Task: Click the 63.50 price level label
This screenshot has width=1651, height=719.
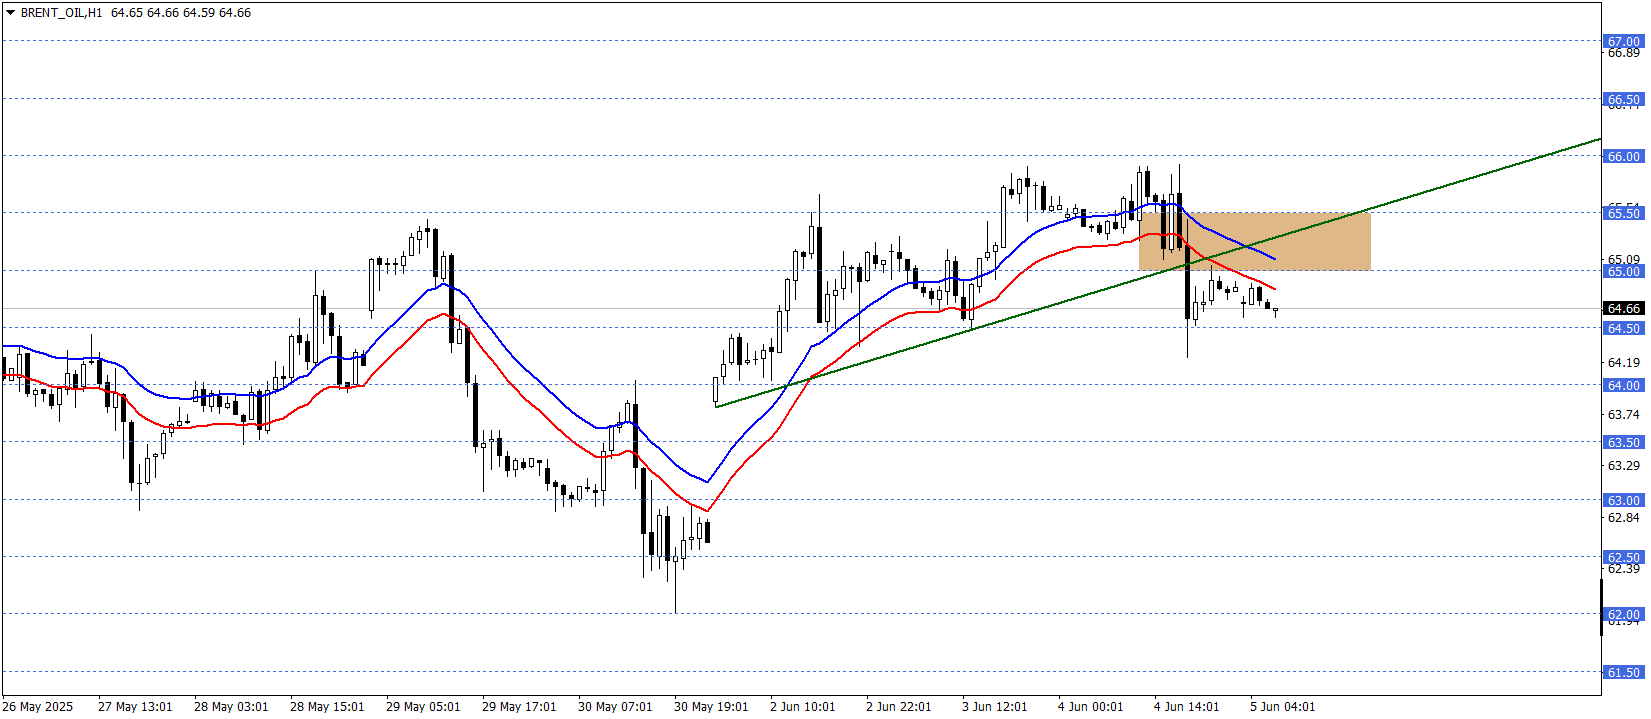Action: (1624, 442)
